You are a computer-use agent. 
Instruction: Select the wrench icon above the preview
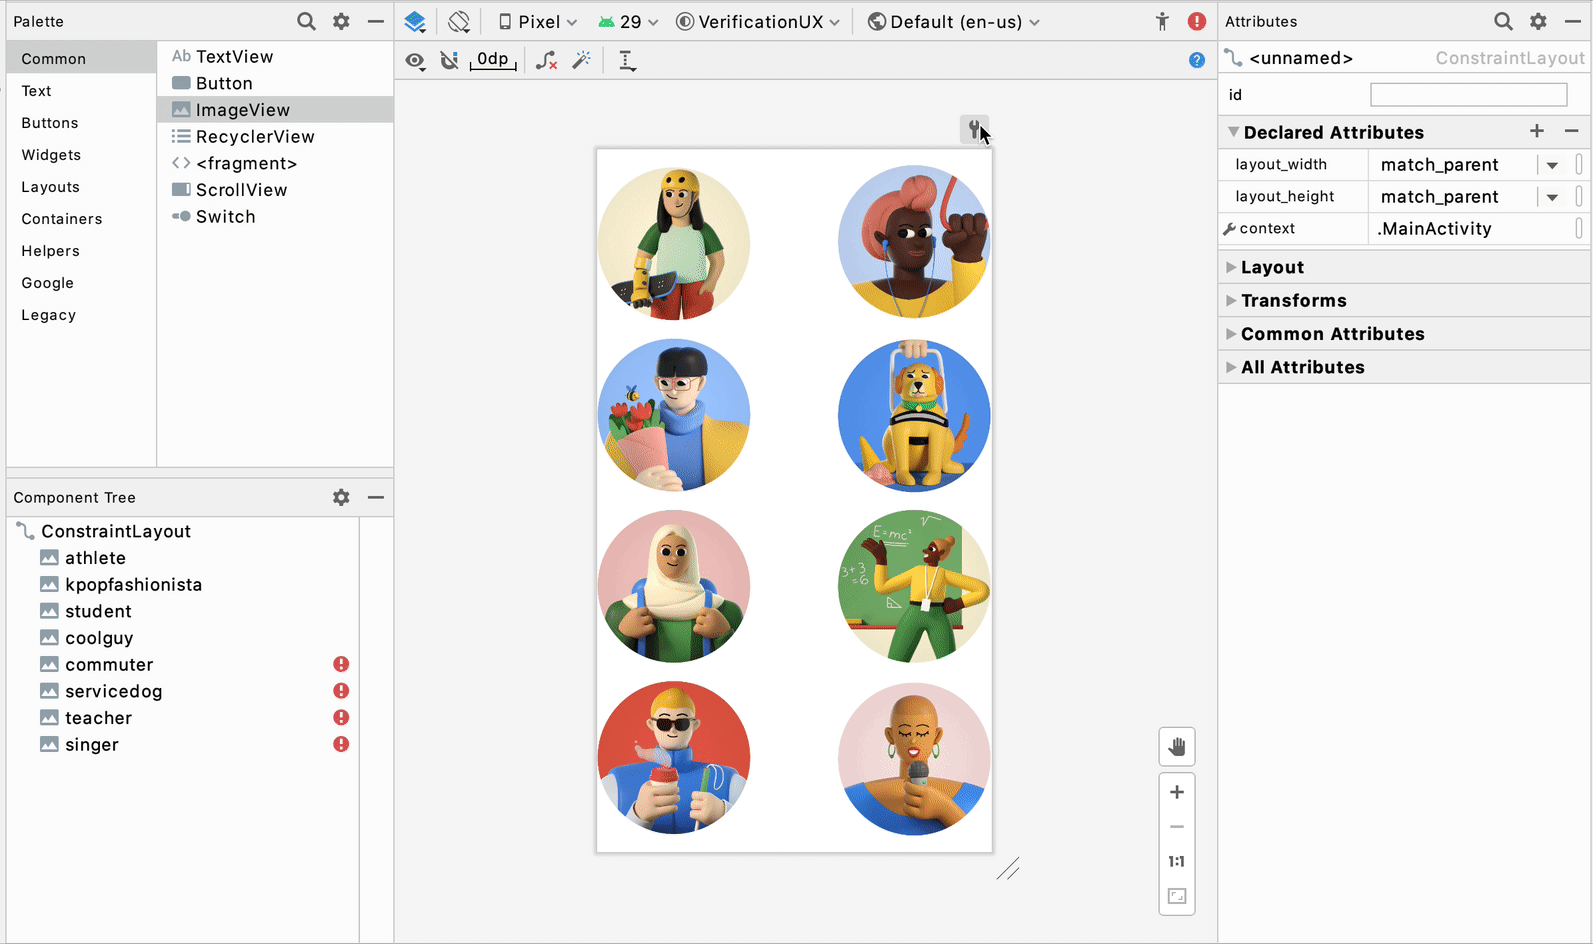tap(974, 129)
